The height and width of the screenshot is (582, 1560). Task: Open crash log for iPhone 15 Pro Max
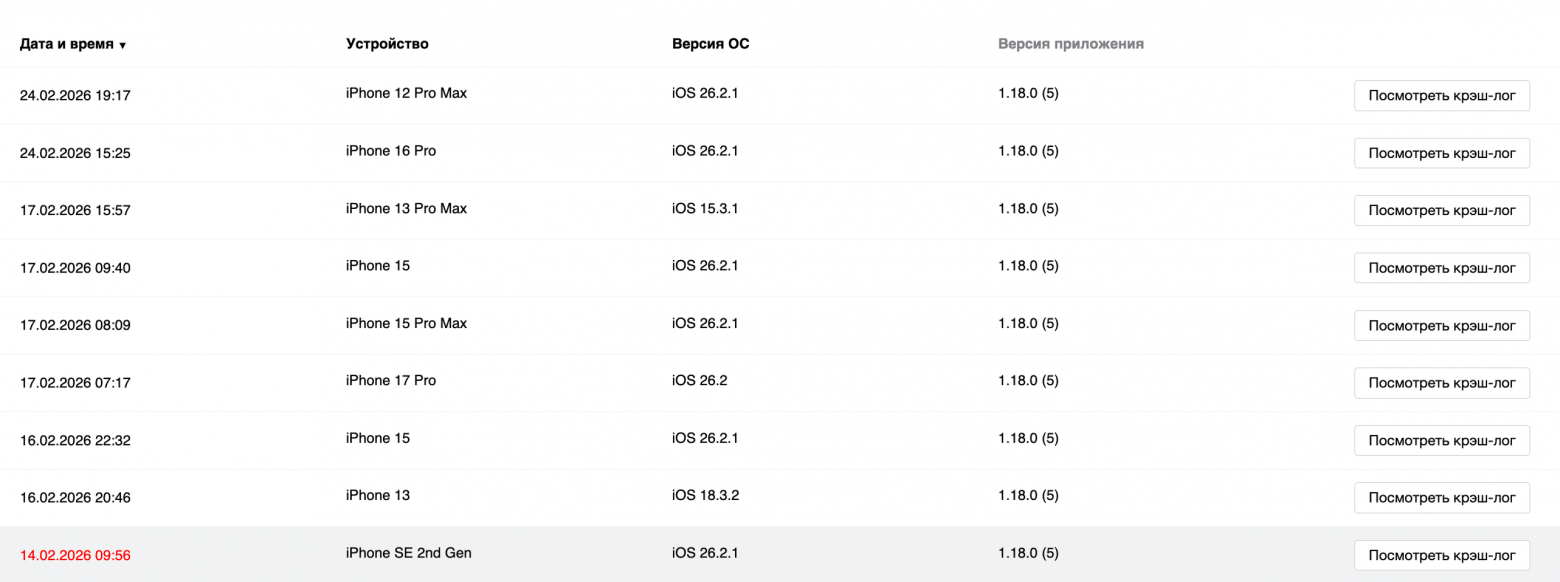pyautogui.click(x=1441, y=325)
